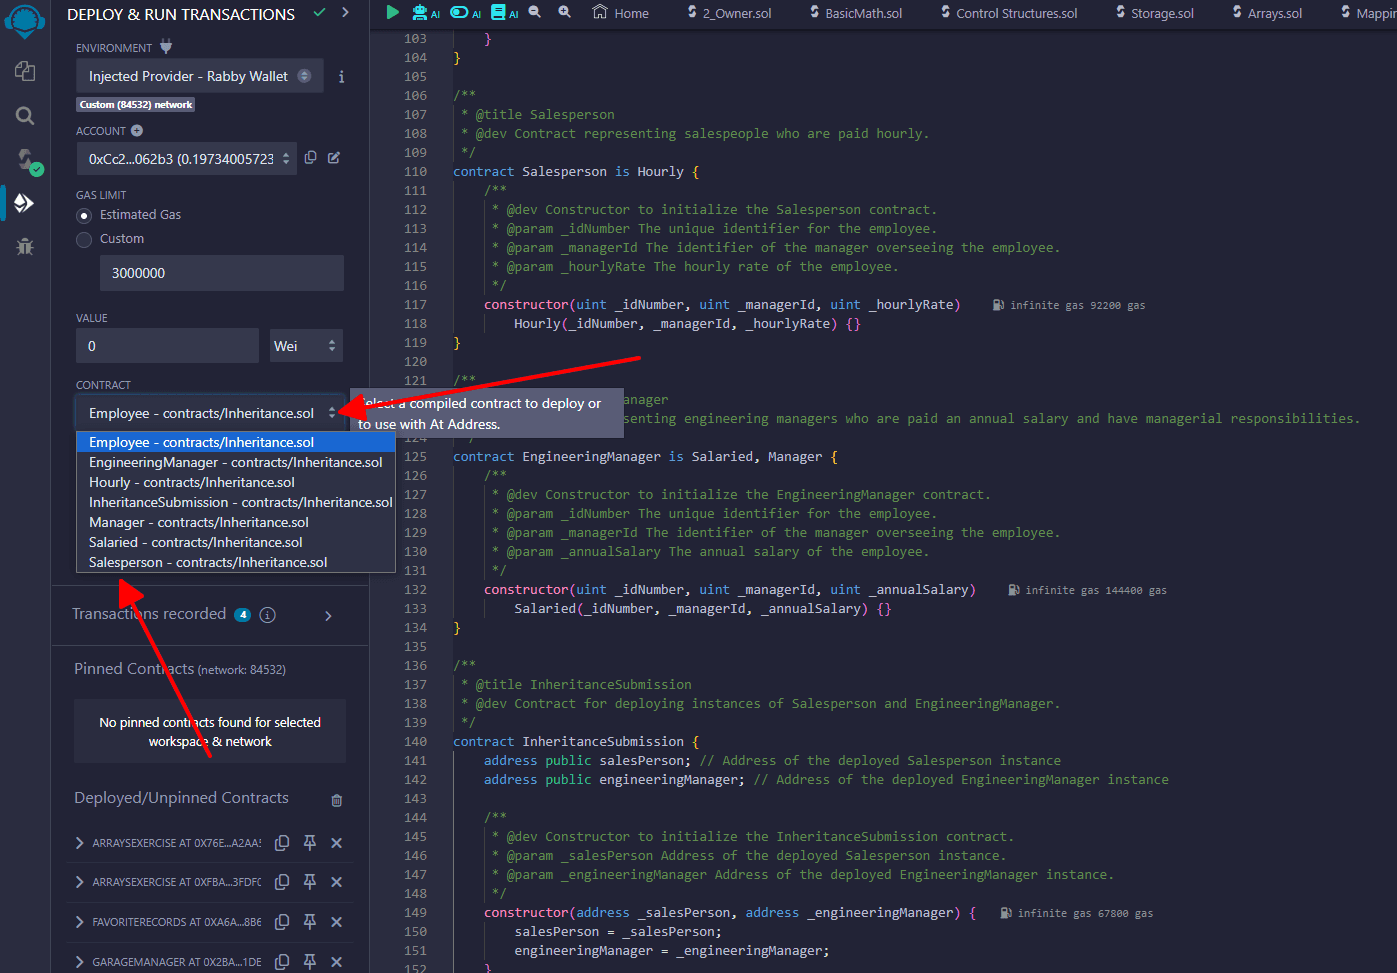The image size is (1397, 973).
Task: Switch to the Home tab
Action: click(621, 13)
